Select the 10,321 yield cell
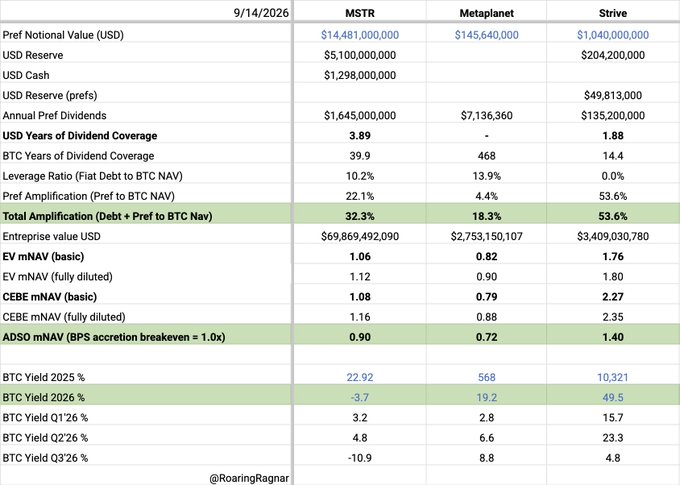The height and width of the screenshot is (485, 680). (x=613, y=377)
